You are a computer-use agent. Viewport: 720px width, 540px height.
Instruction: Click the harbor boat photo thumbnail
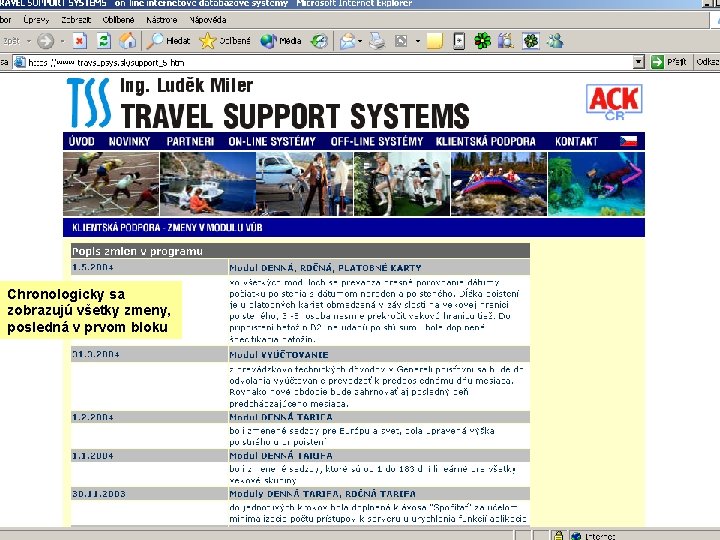tap(208, 184)
